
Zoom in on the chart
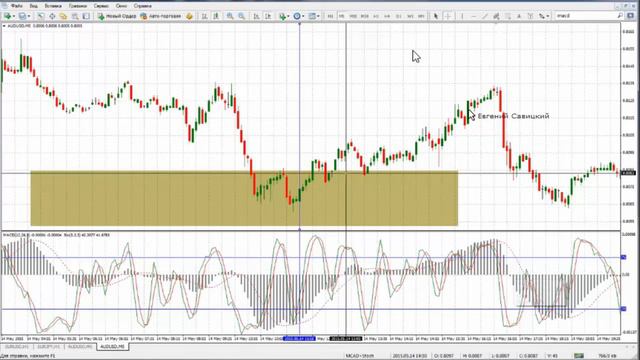tap(230, 16)
